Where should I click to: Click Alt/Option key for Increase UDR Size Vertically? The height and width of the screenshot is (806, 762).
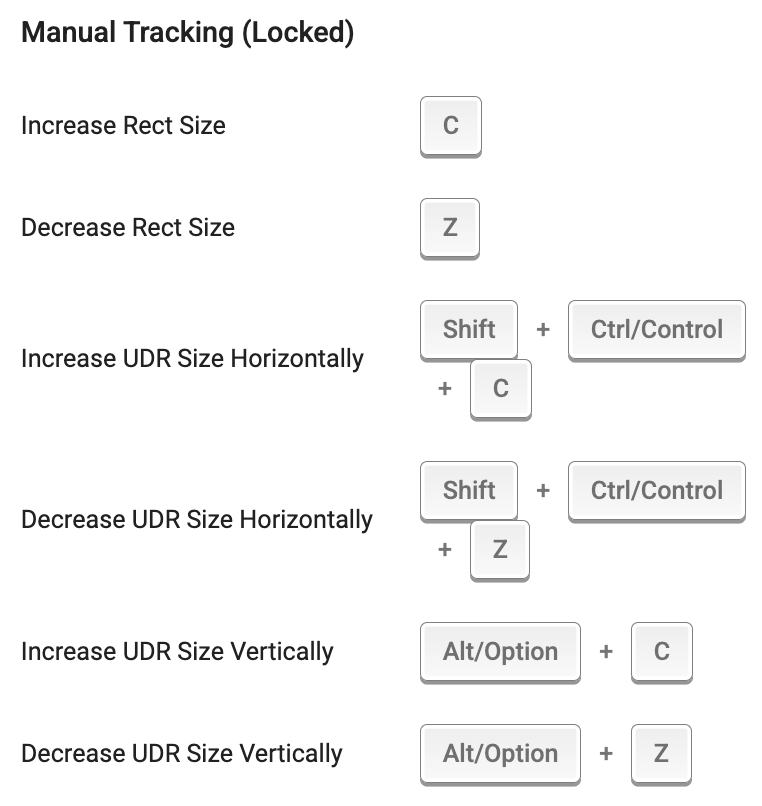(500, 652)
